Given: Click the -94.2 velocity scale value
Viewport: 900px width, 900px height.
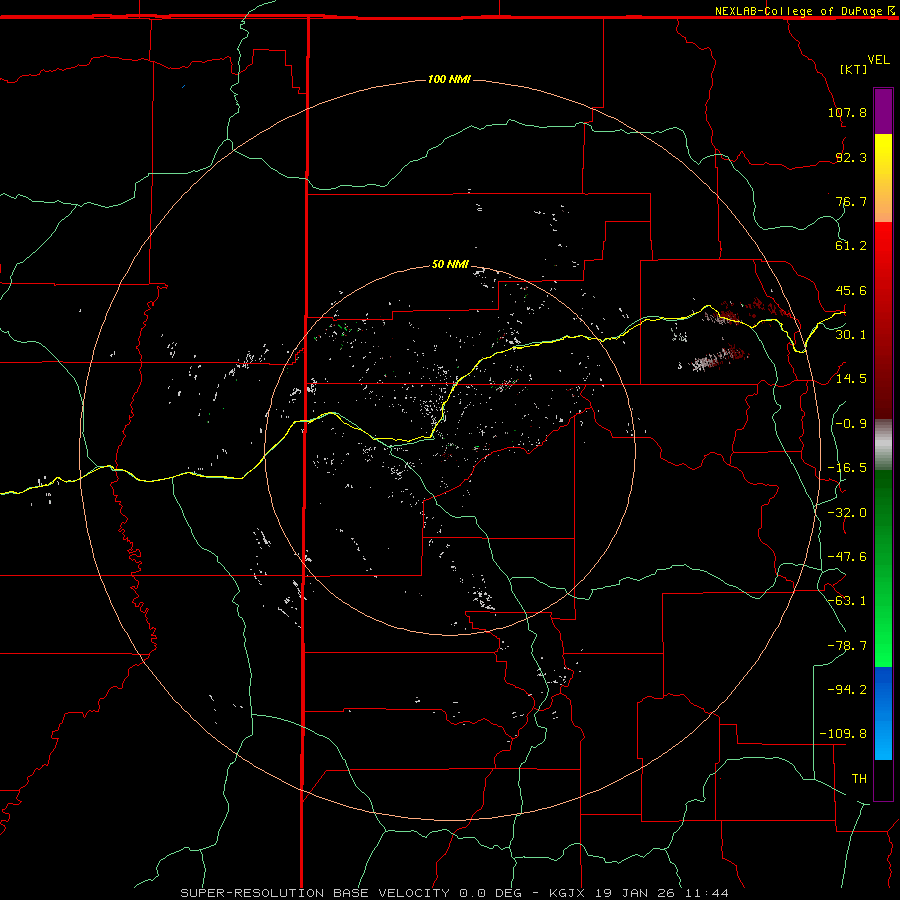Looking at the screenshot, I should (x=847, y=689).
